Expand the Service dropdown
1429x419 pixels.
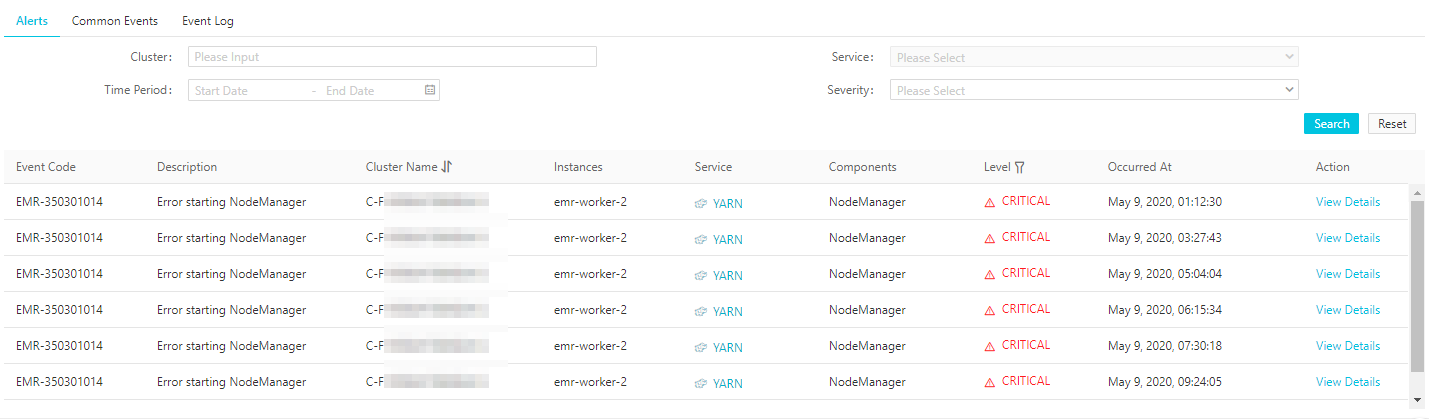(x=1094, y=57)
